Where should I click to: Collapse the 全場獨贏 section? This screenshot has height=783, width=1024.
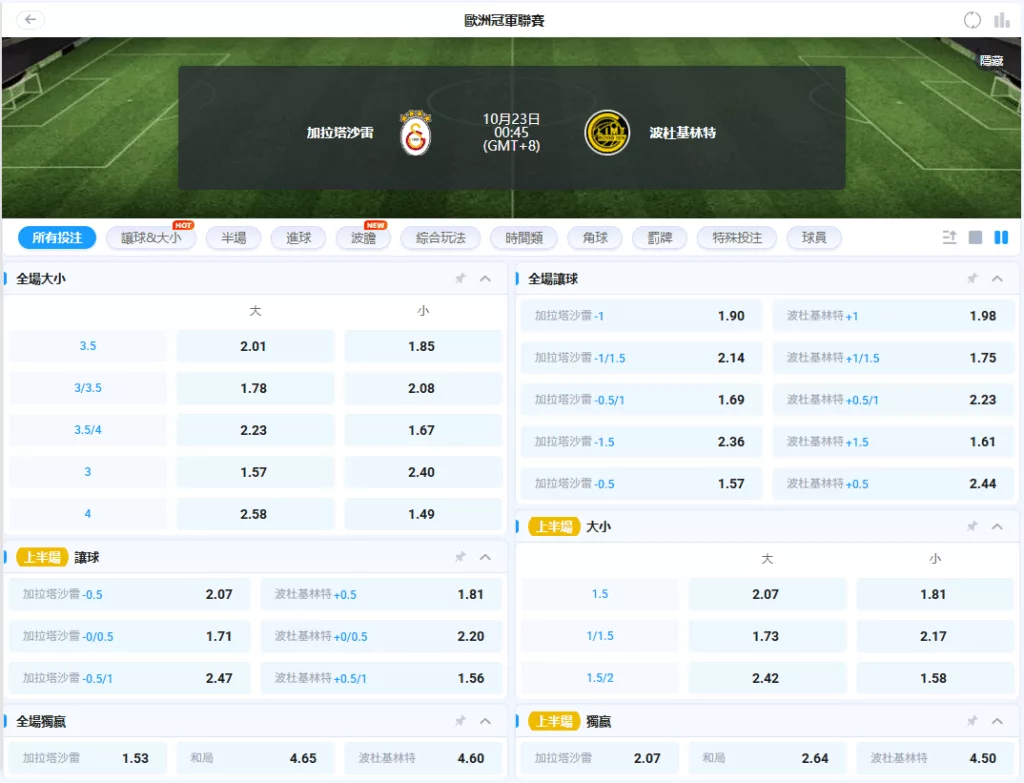(x=486, y=721)
